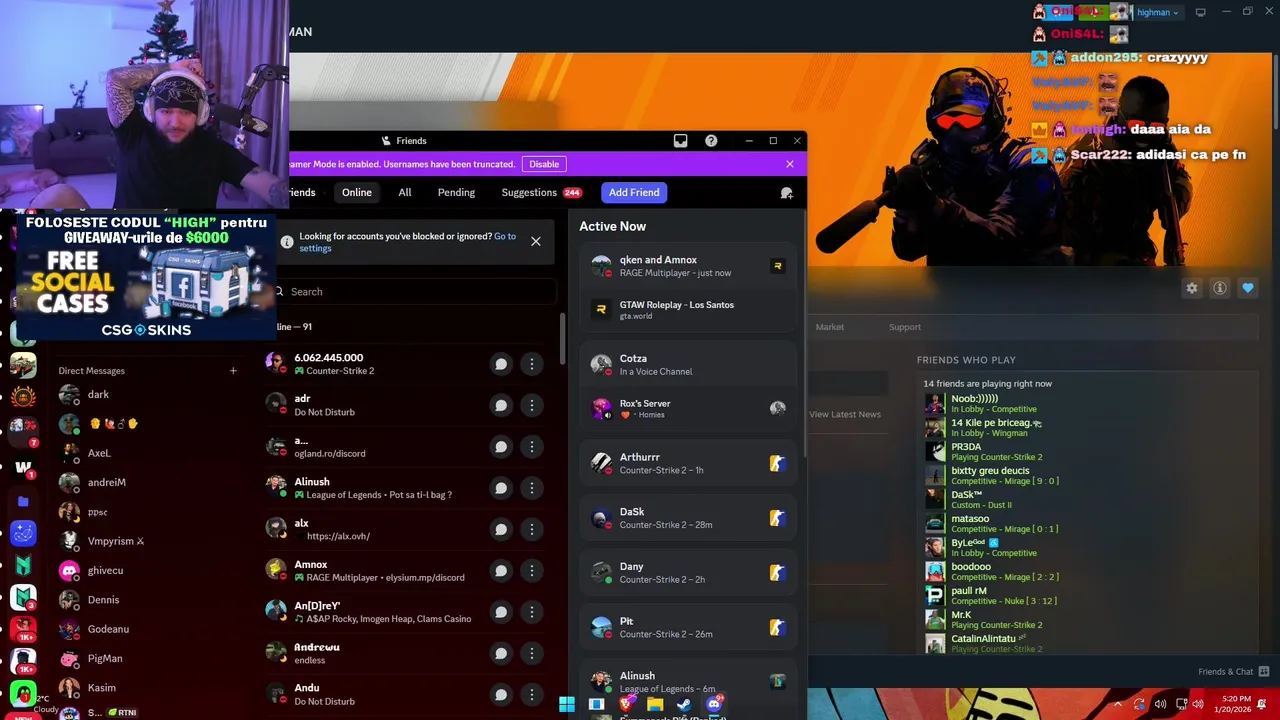The height and width of the screenshot is (720, 1280).
Task: Focus the friends Search field
Action: point(415,292)
